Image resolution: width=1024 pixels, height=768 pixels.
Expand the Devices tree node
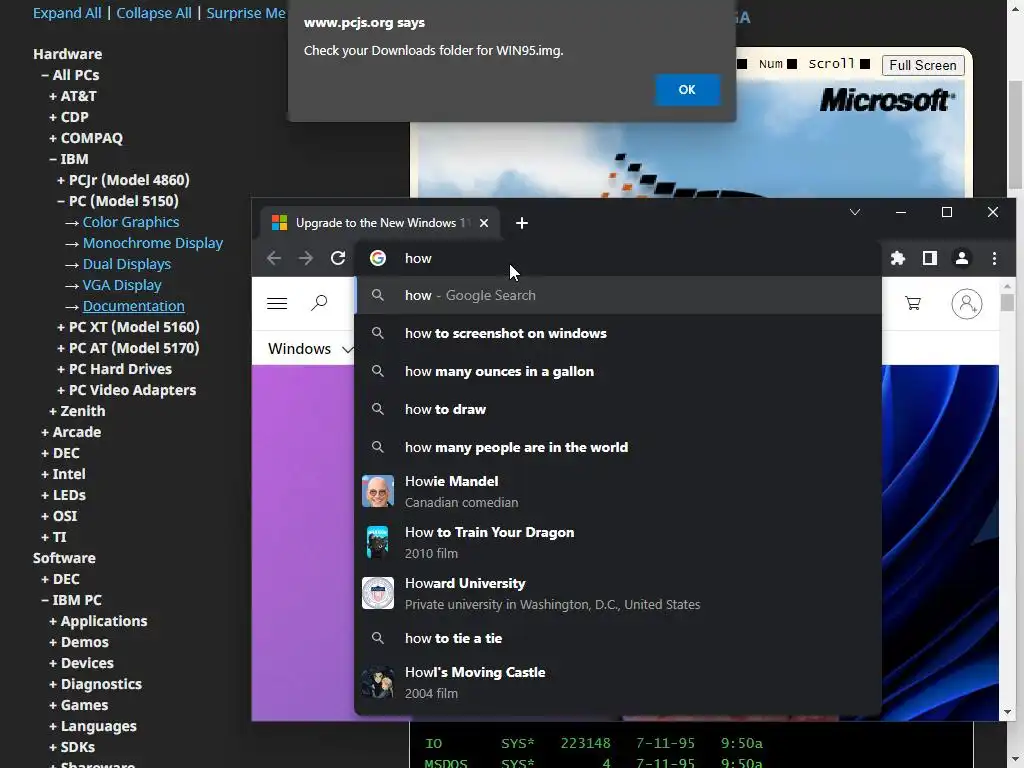(x=81, y=663)
